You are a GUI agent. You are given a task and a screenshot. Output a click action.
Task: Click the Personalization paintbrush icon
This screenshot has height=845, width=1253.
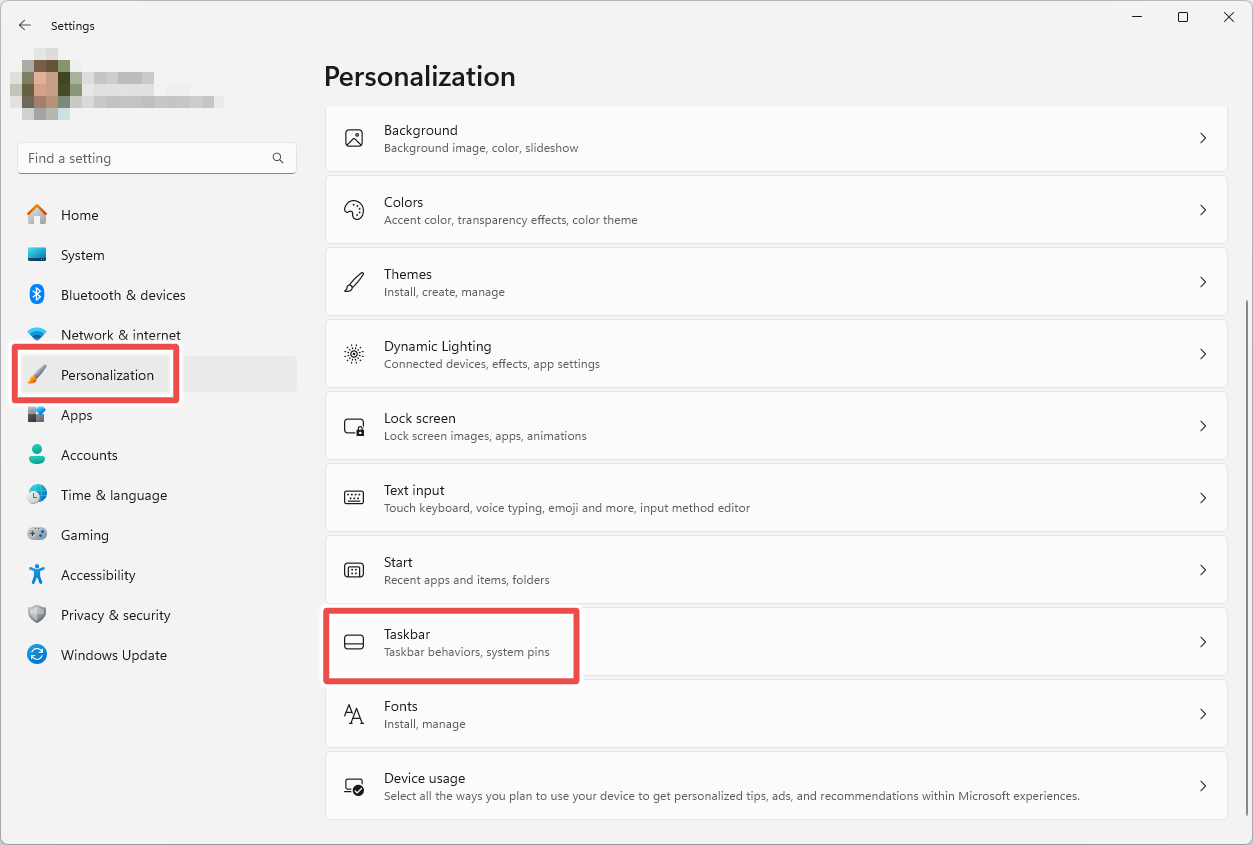tap(37, 375)
